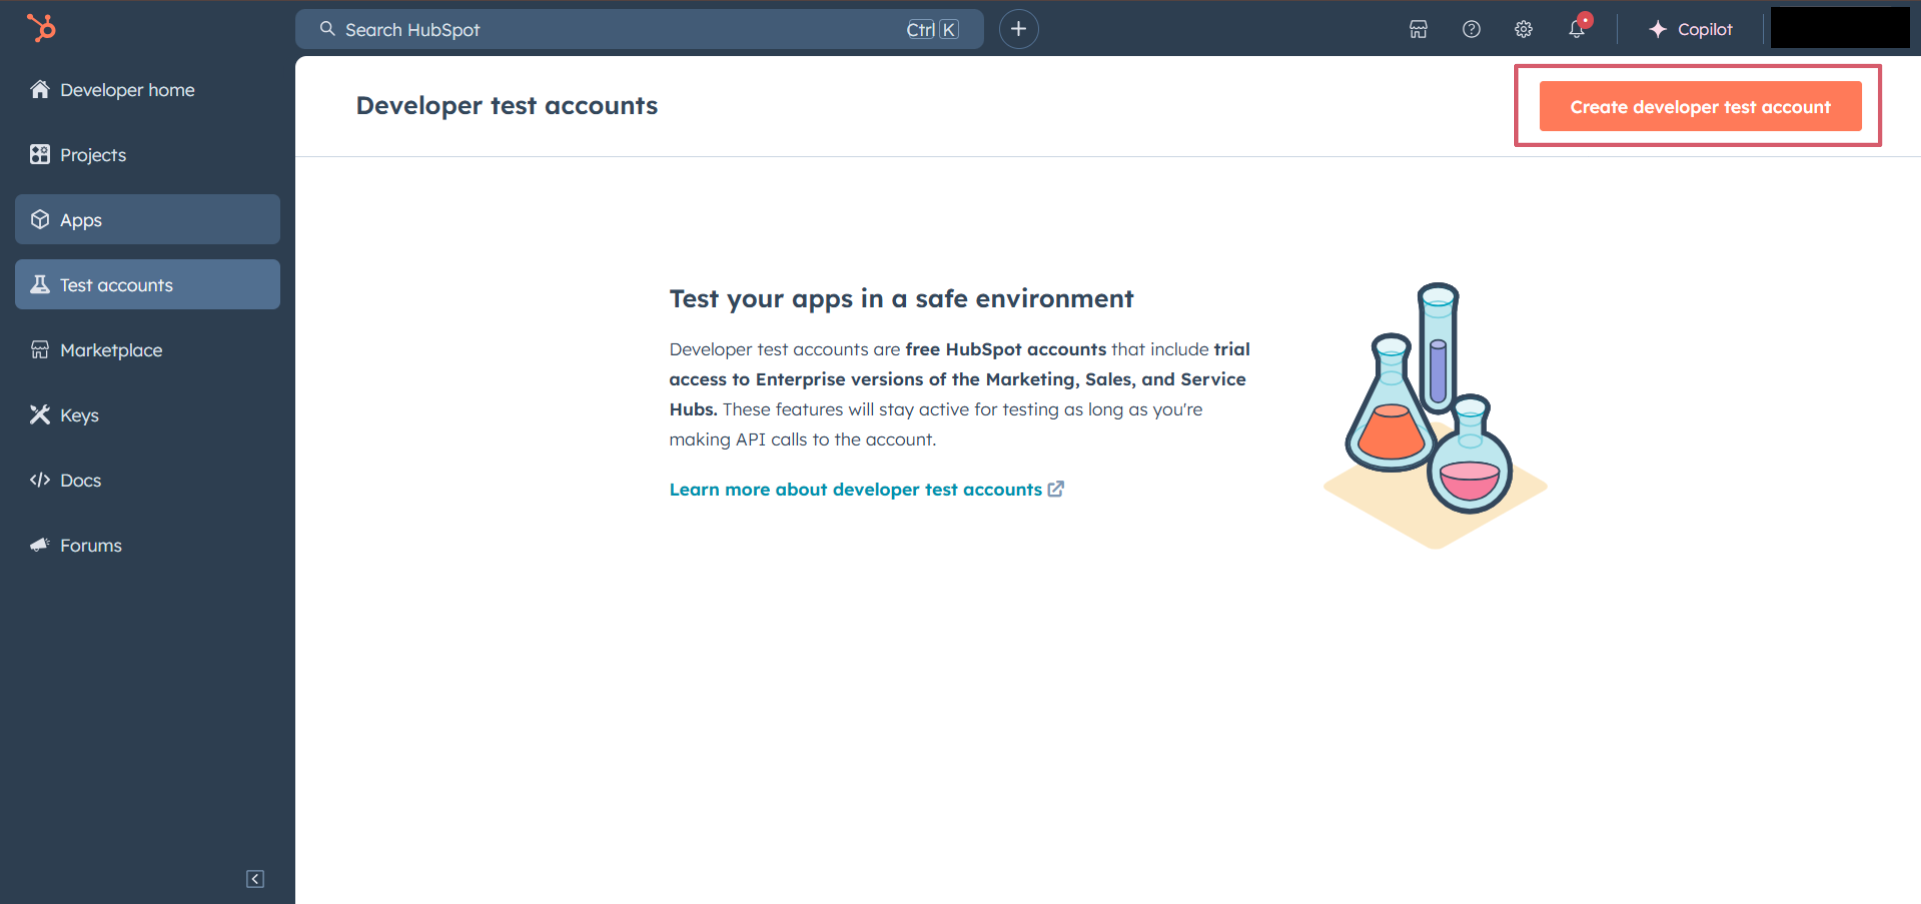Click the Copilot sparkle icon
This screenshot has width=1921, height=904.
[x=1658, y=29]
